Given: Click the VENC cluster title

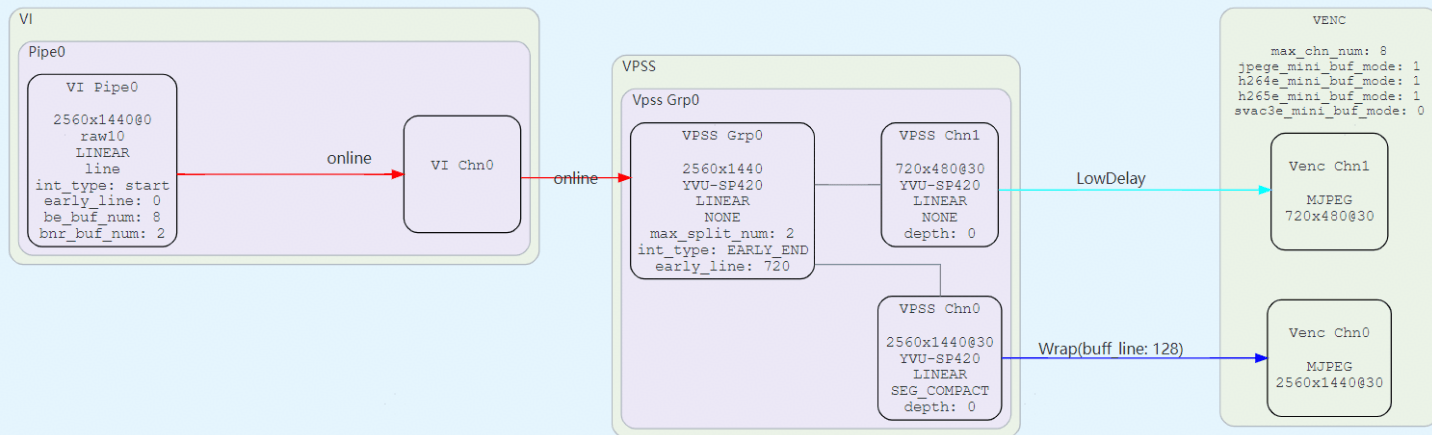Looking at the screenshot, I should [x=1328, y=20].
